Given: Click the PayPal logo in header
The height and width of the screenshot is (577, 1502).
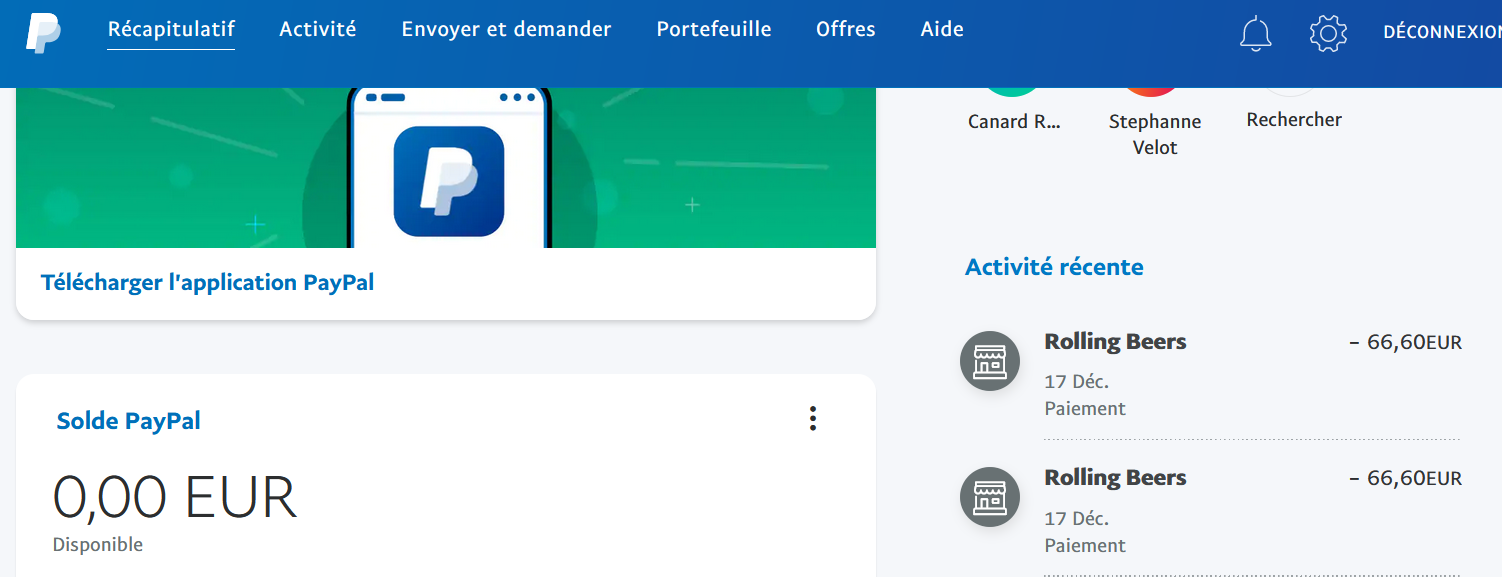Looking at the screenshot, I should coord(43,33).
